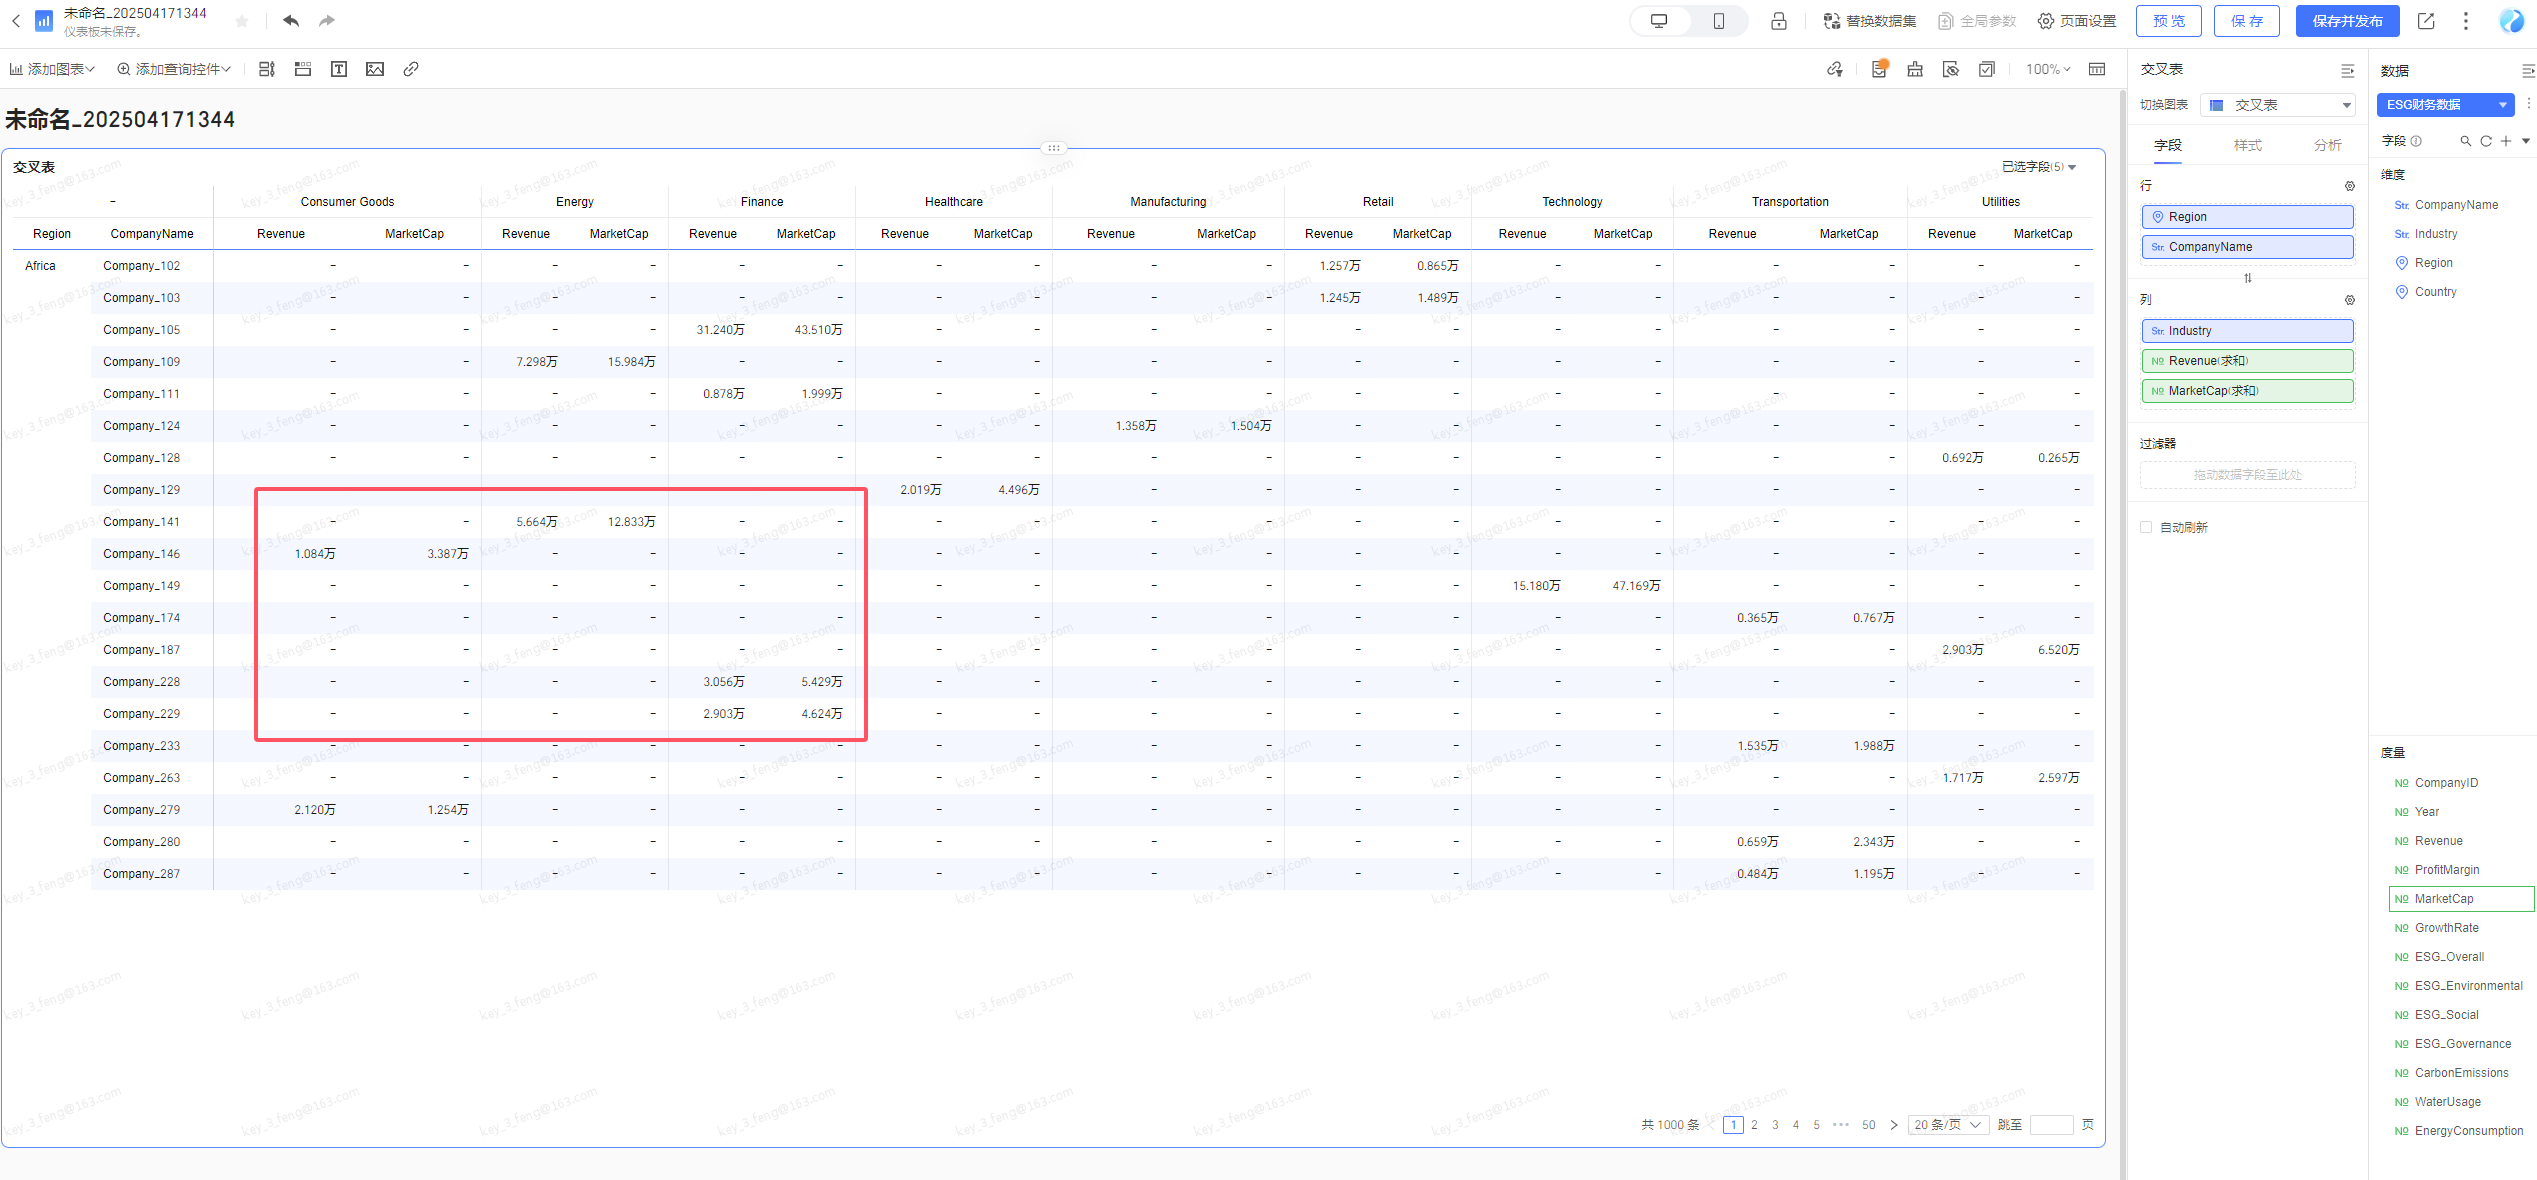Open column settings gear icon
The image size is (2537, 1180).
[x=2350, y=300]
